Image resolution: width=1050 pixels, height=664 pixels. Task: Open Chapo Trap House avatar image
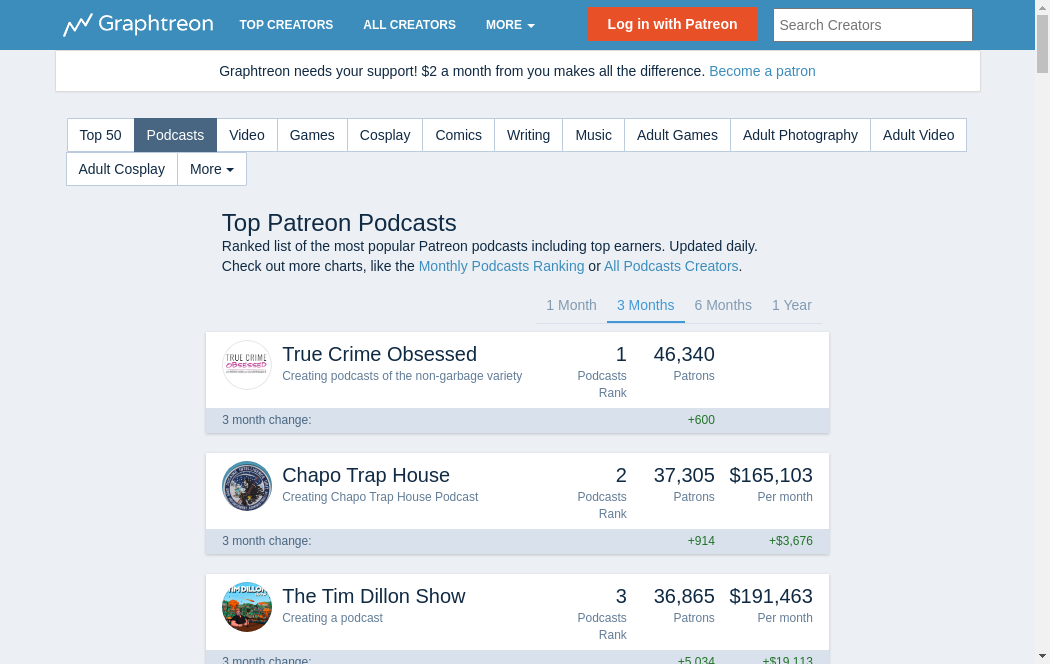[x=247, y=486]
